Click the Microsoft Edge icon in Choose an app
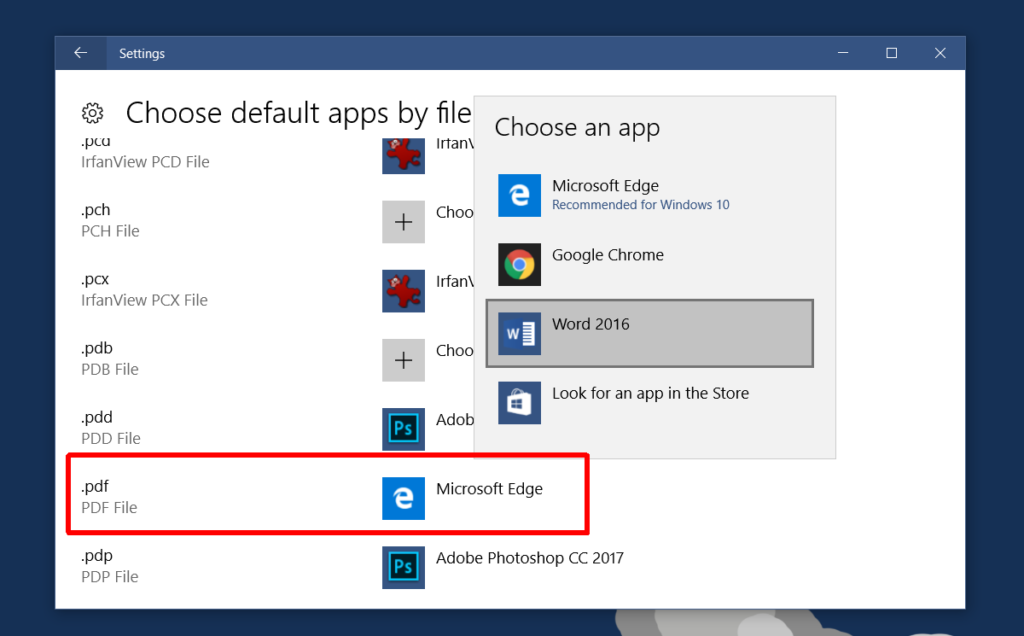 pos(519,195)
